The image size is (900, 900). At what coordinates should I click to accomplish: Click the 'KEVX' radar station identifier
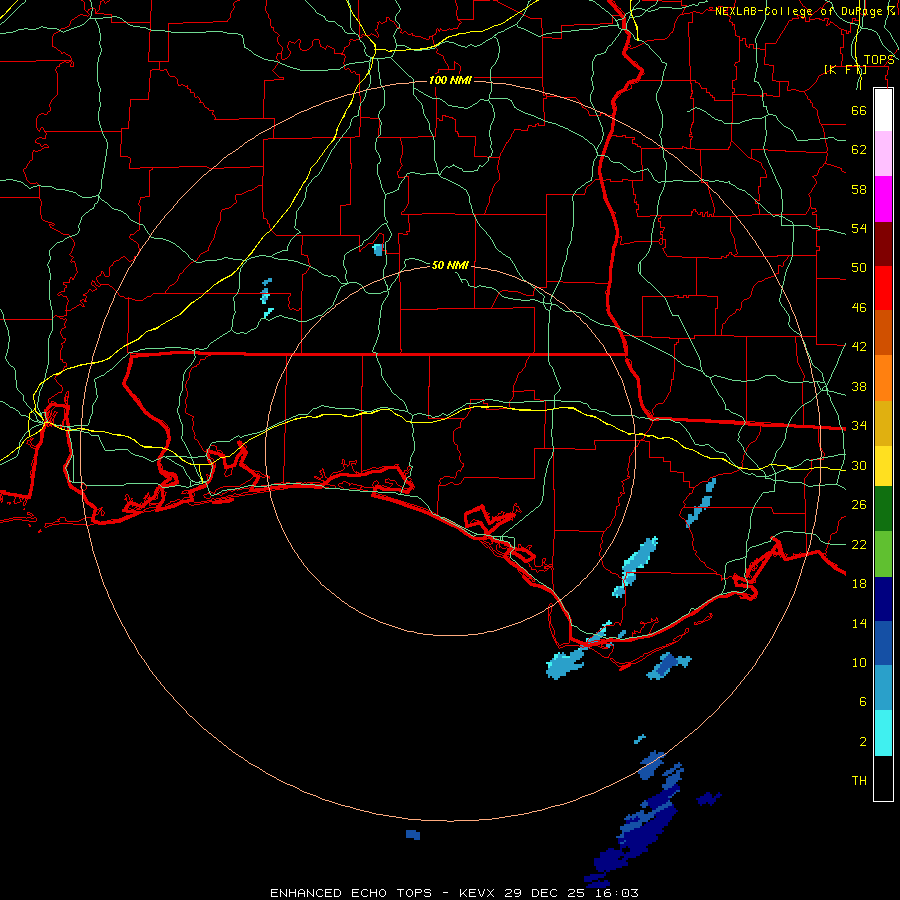479,893
